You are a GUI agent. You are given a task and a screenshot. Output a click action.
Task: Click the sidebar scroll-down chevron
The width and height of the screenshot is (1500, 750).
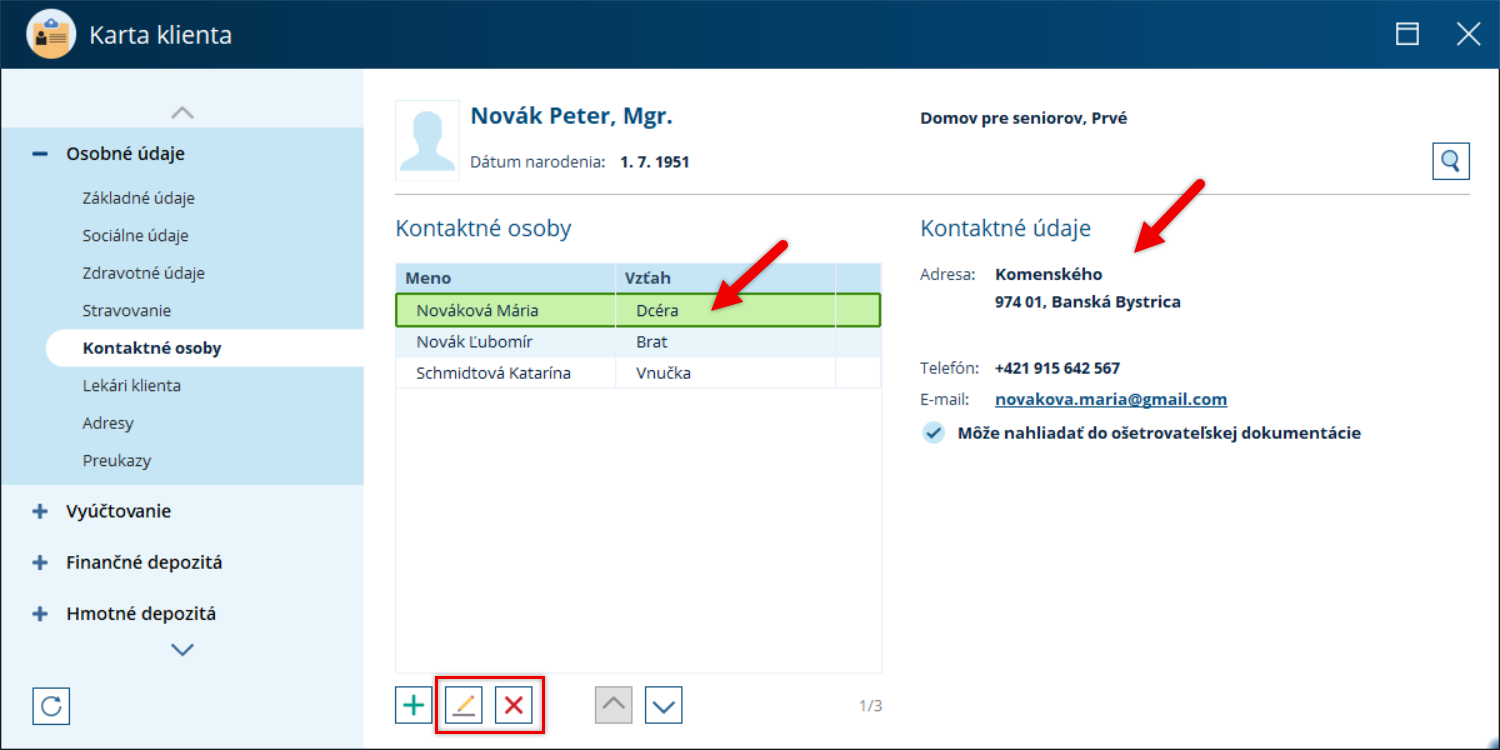(182, 650)
